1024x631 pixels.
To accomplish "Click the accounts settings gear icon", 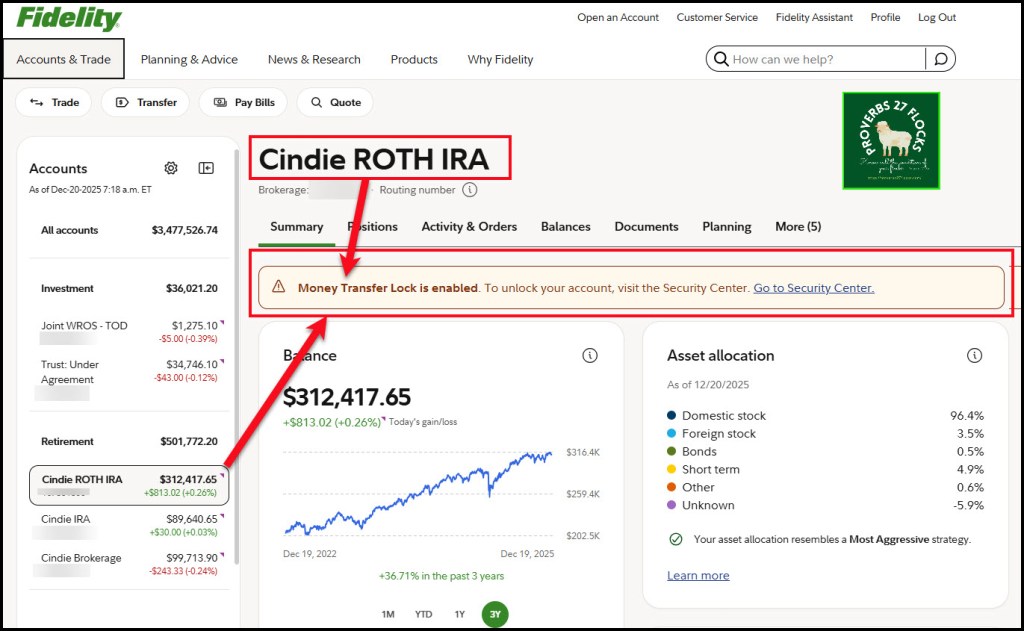I will pos(171,168).
